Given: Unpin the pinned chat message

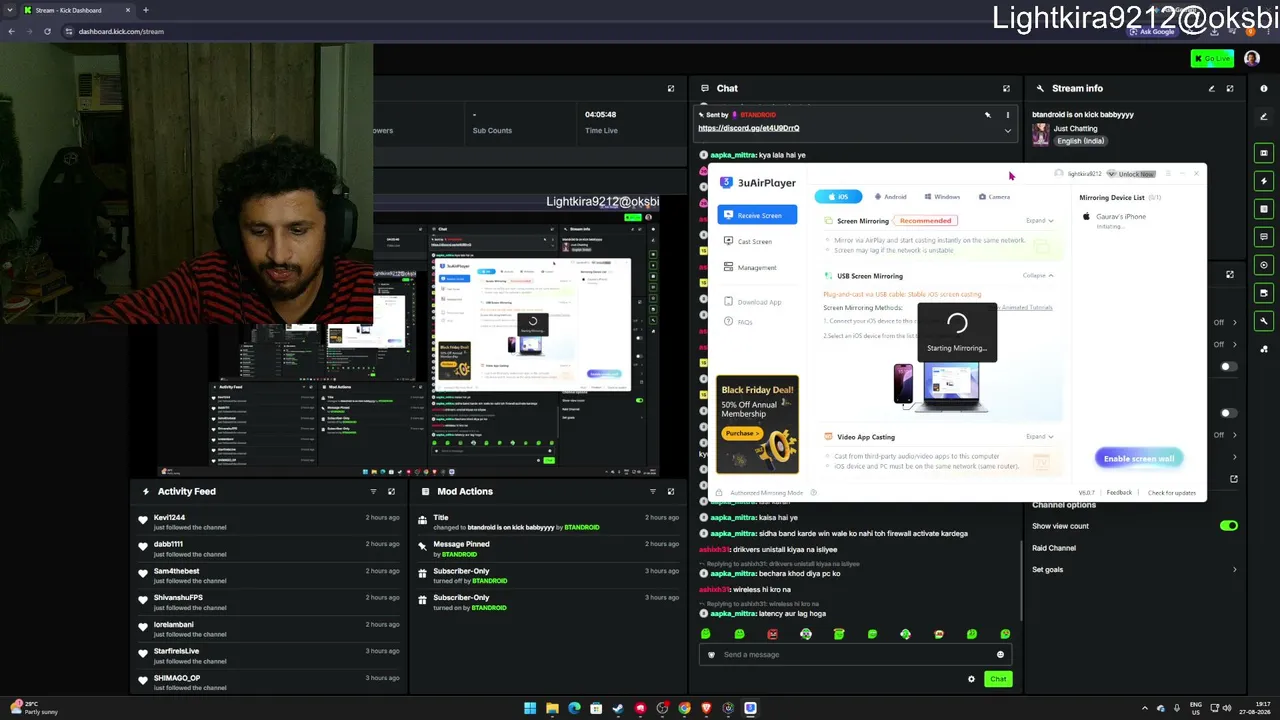Looking at the screenshot, I should click(x=987, y=115).
